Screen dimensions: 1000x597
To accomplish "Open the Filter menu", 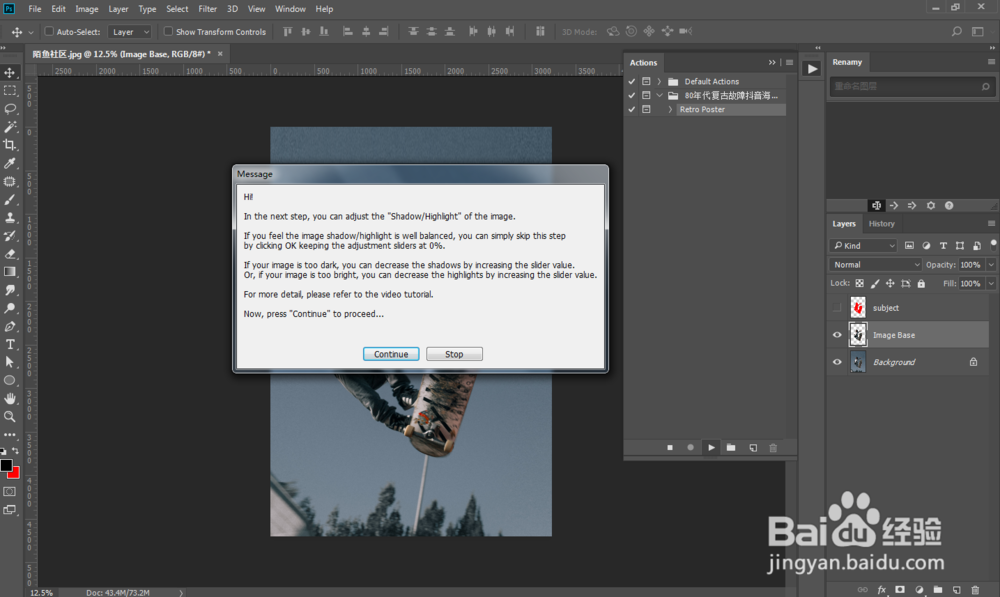I will 207,9.
